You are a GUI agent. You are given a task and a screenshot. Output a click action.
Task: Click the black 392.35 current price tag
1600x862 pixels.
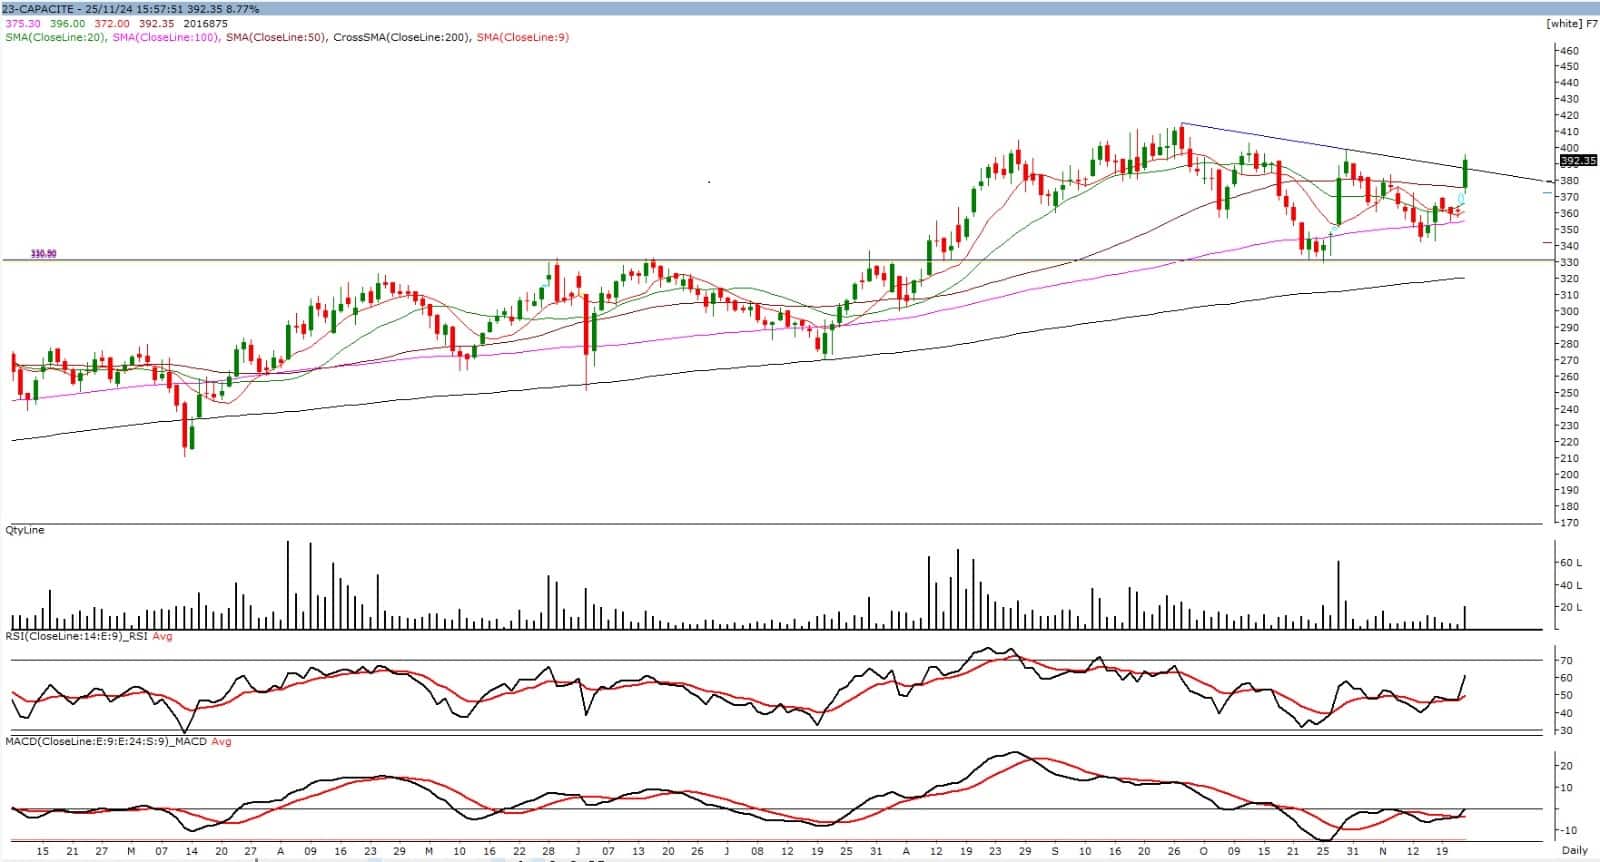1578,160
